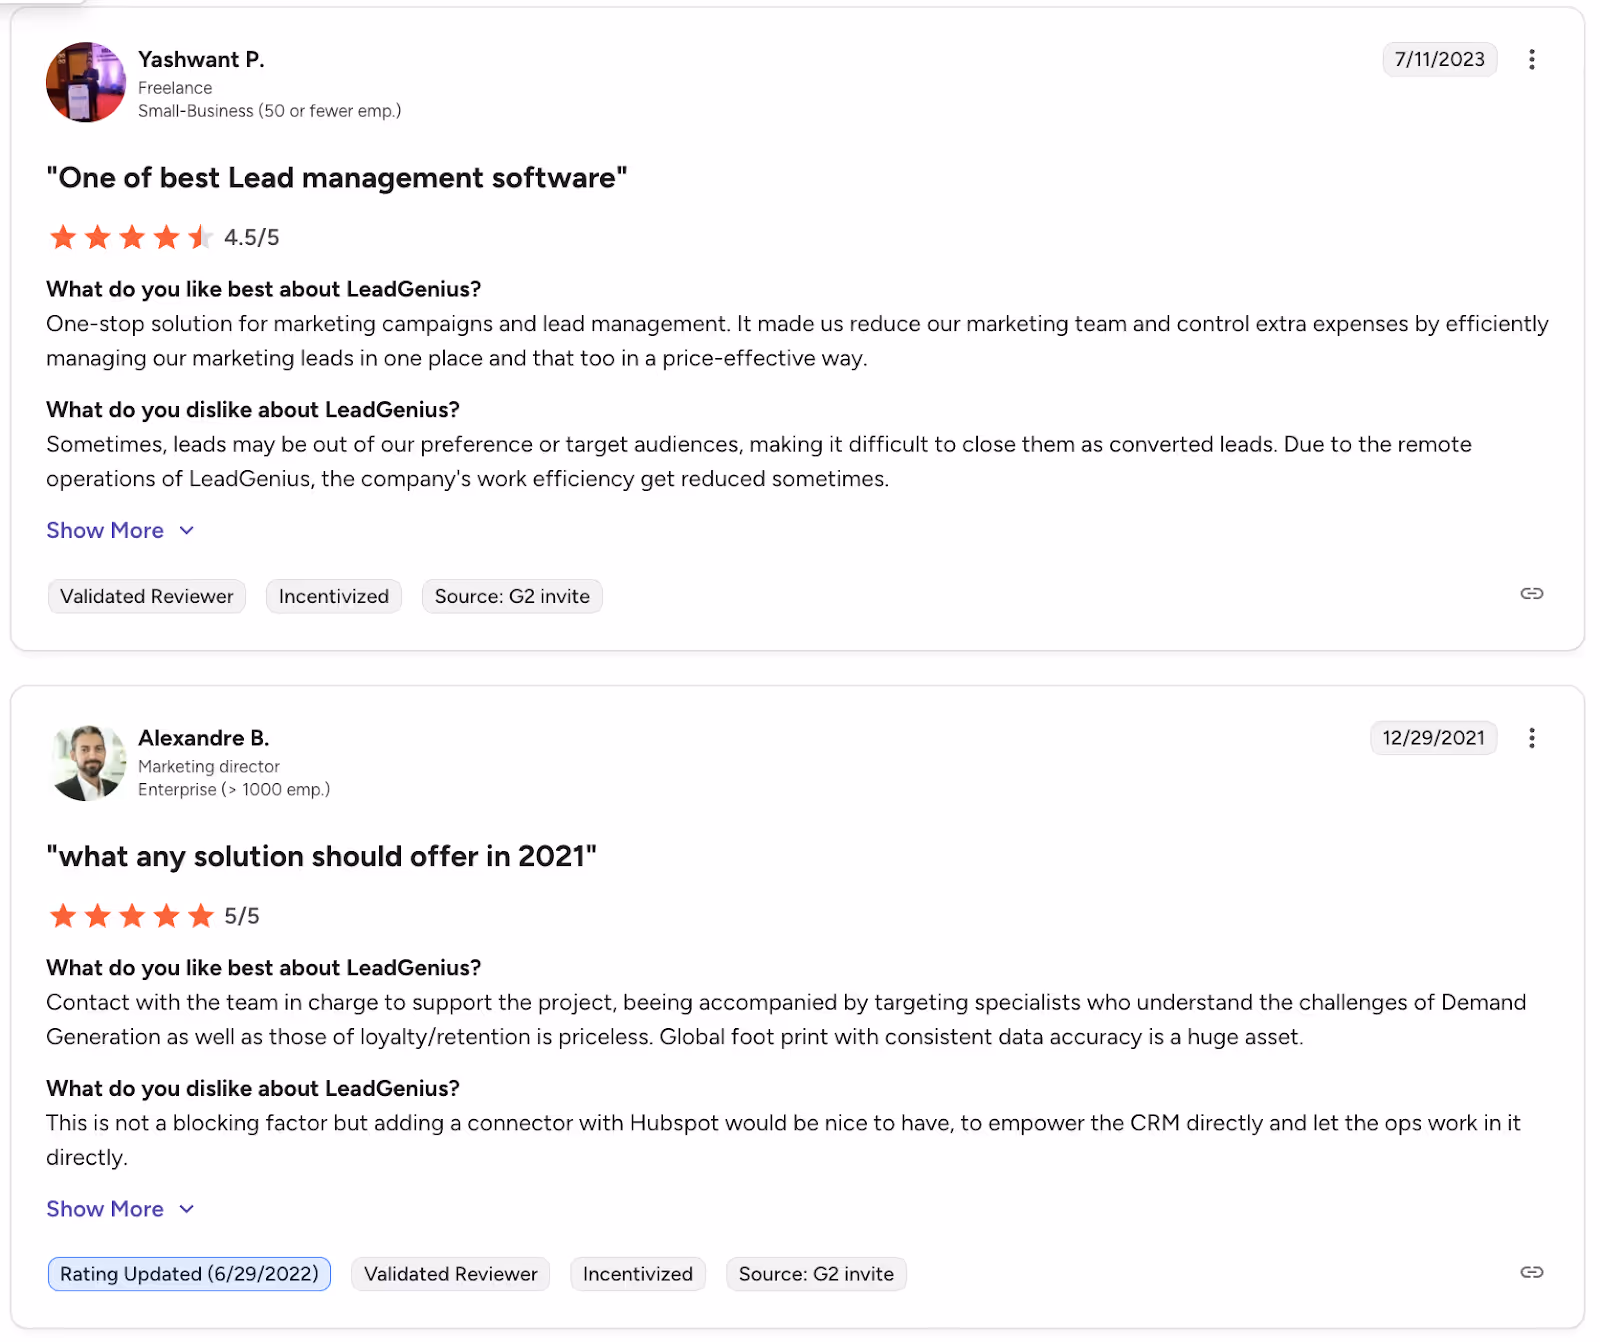Click the chevron next to first Show More

click(186, 531)
